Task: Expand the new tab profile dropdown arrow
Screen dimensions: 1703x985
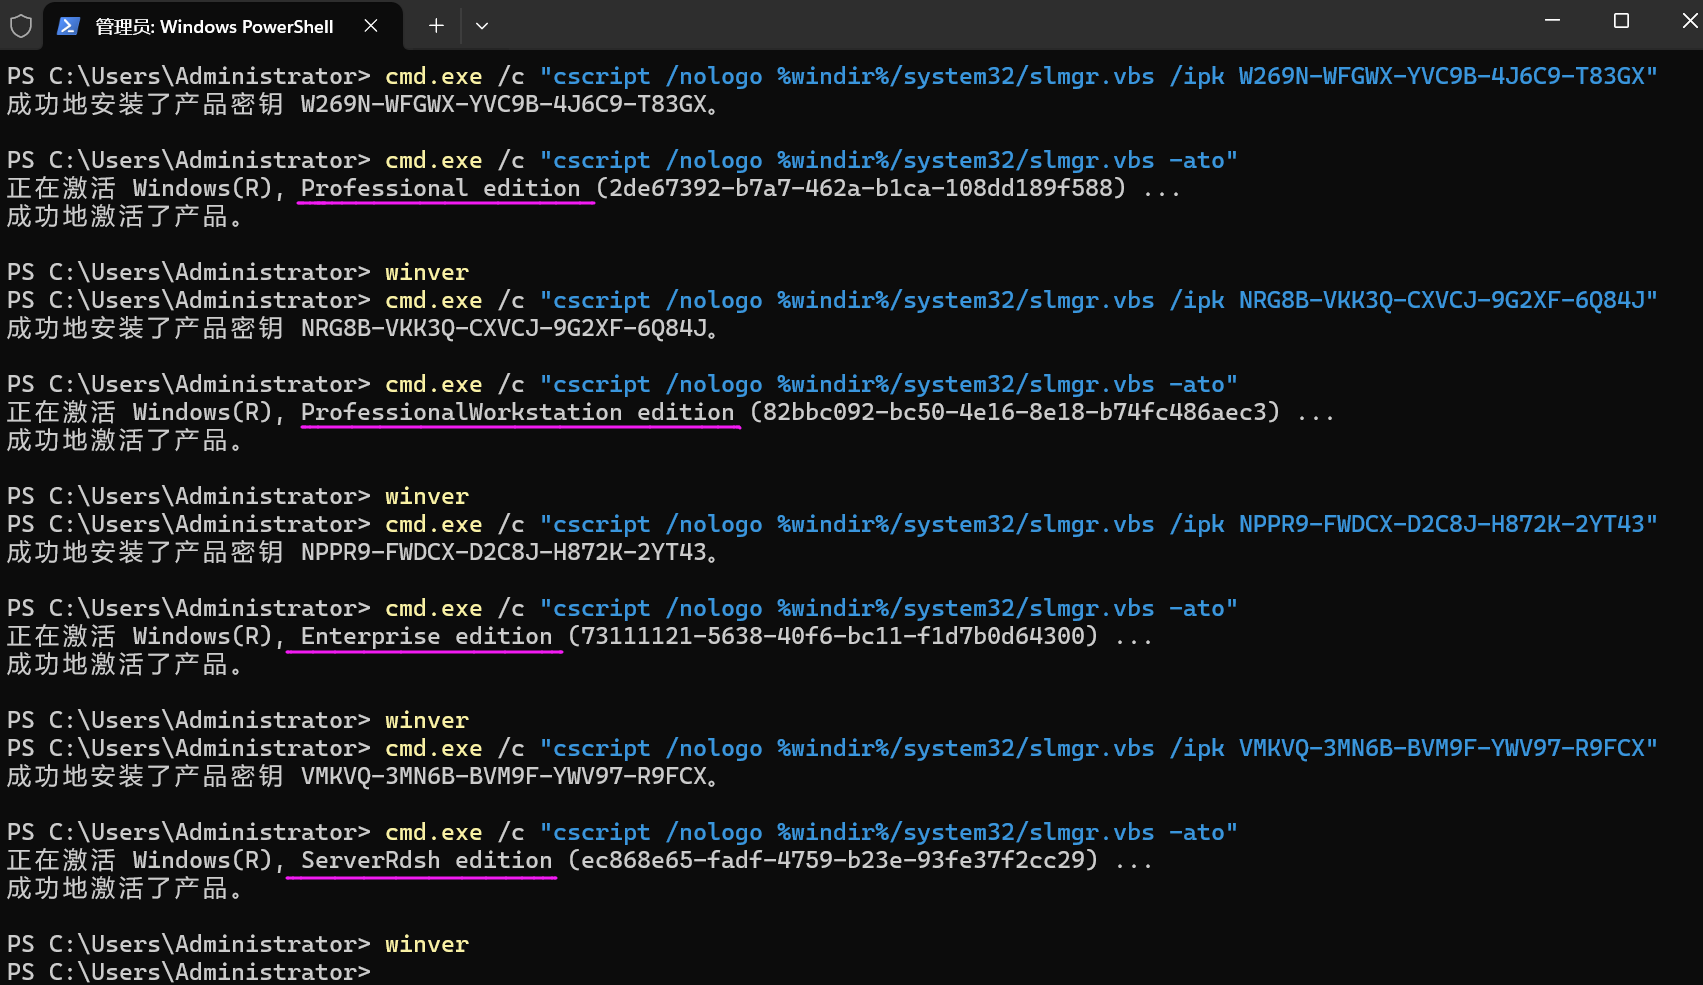Action: [482, 26]
